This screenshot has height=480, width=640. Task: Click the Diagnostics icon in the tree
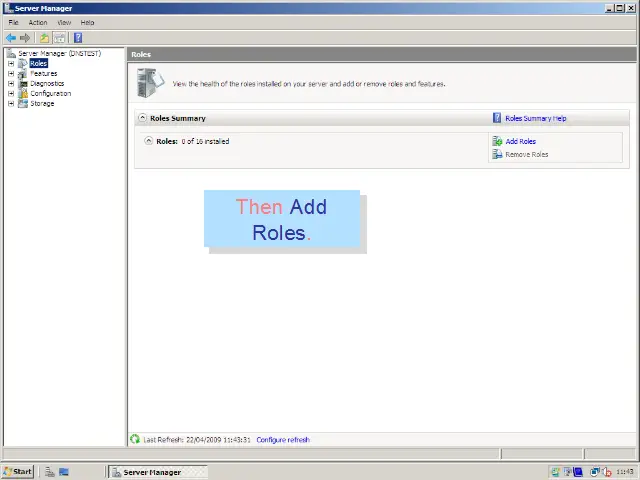pos(23,83)
